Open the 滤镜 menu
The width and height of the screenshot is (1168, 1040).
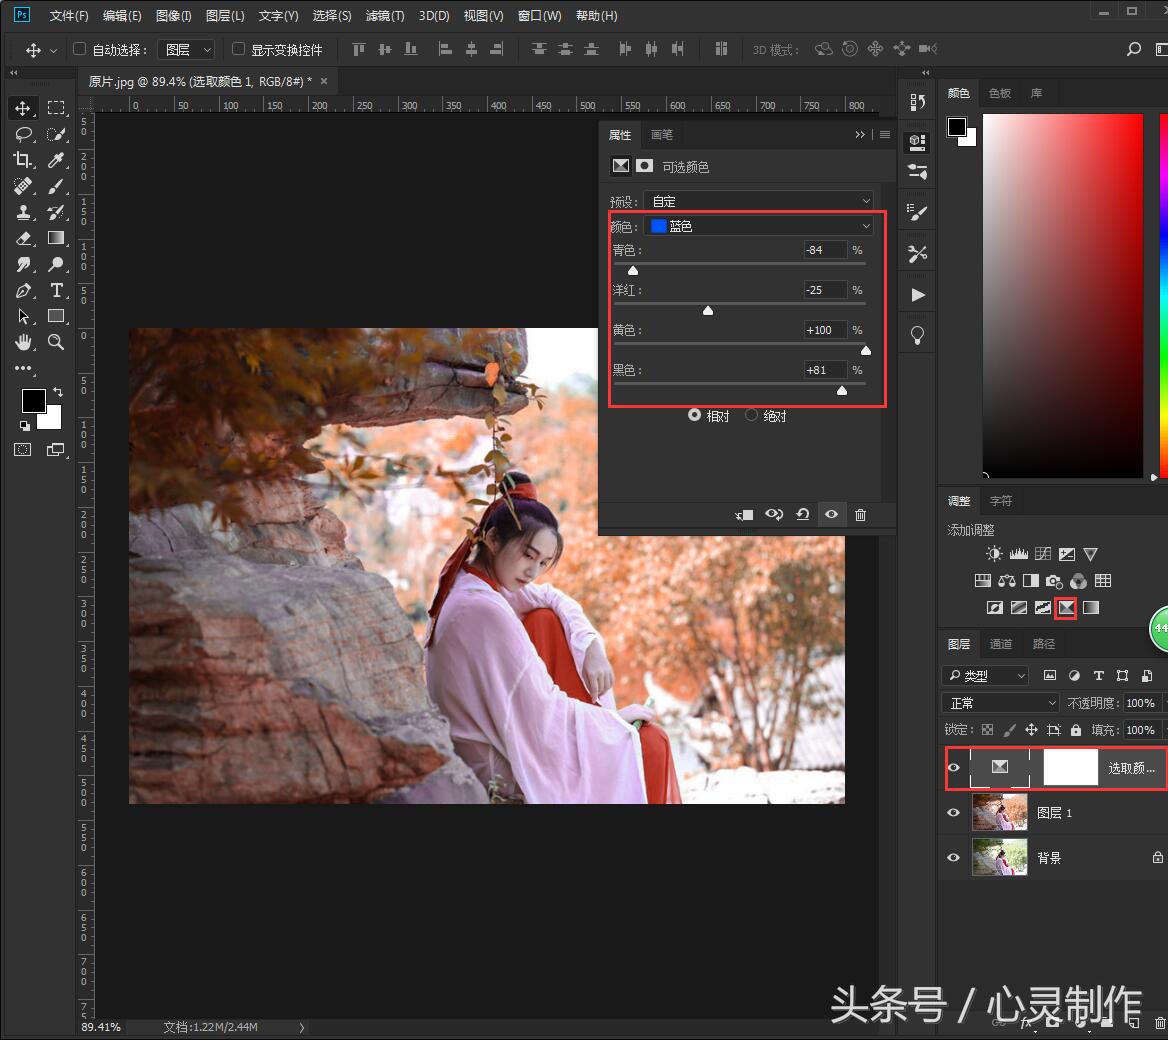384,15
